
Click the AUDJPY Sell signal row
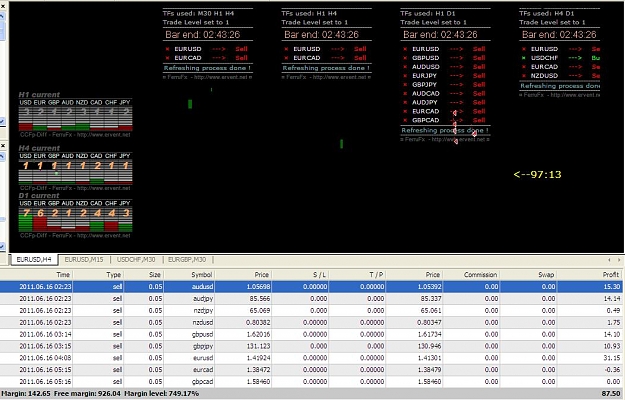444,102
